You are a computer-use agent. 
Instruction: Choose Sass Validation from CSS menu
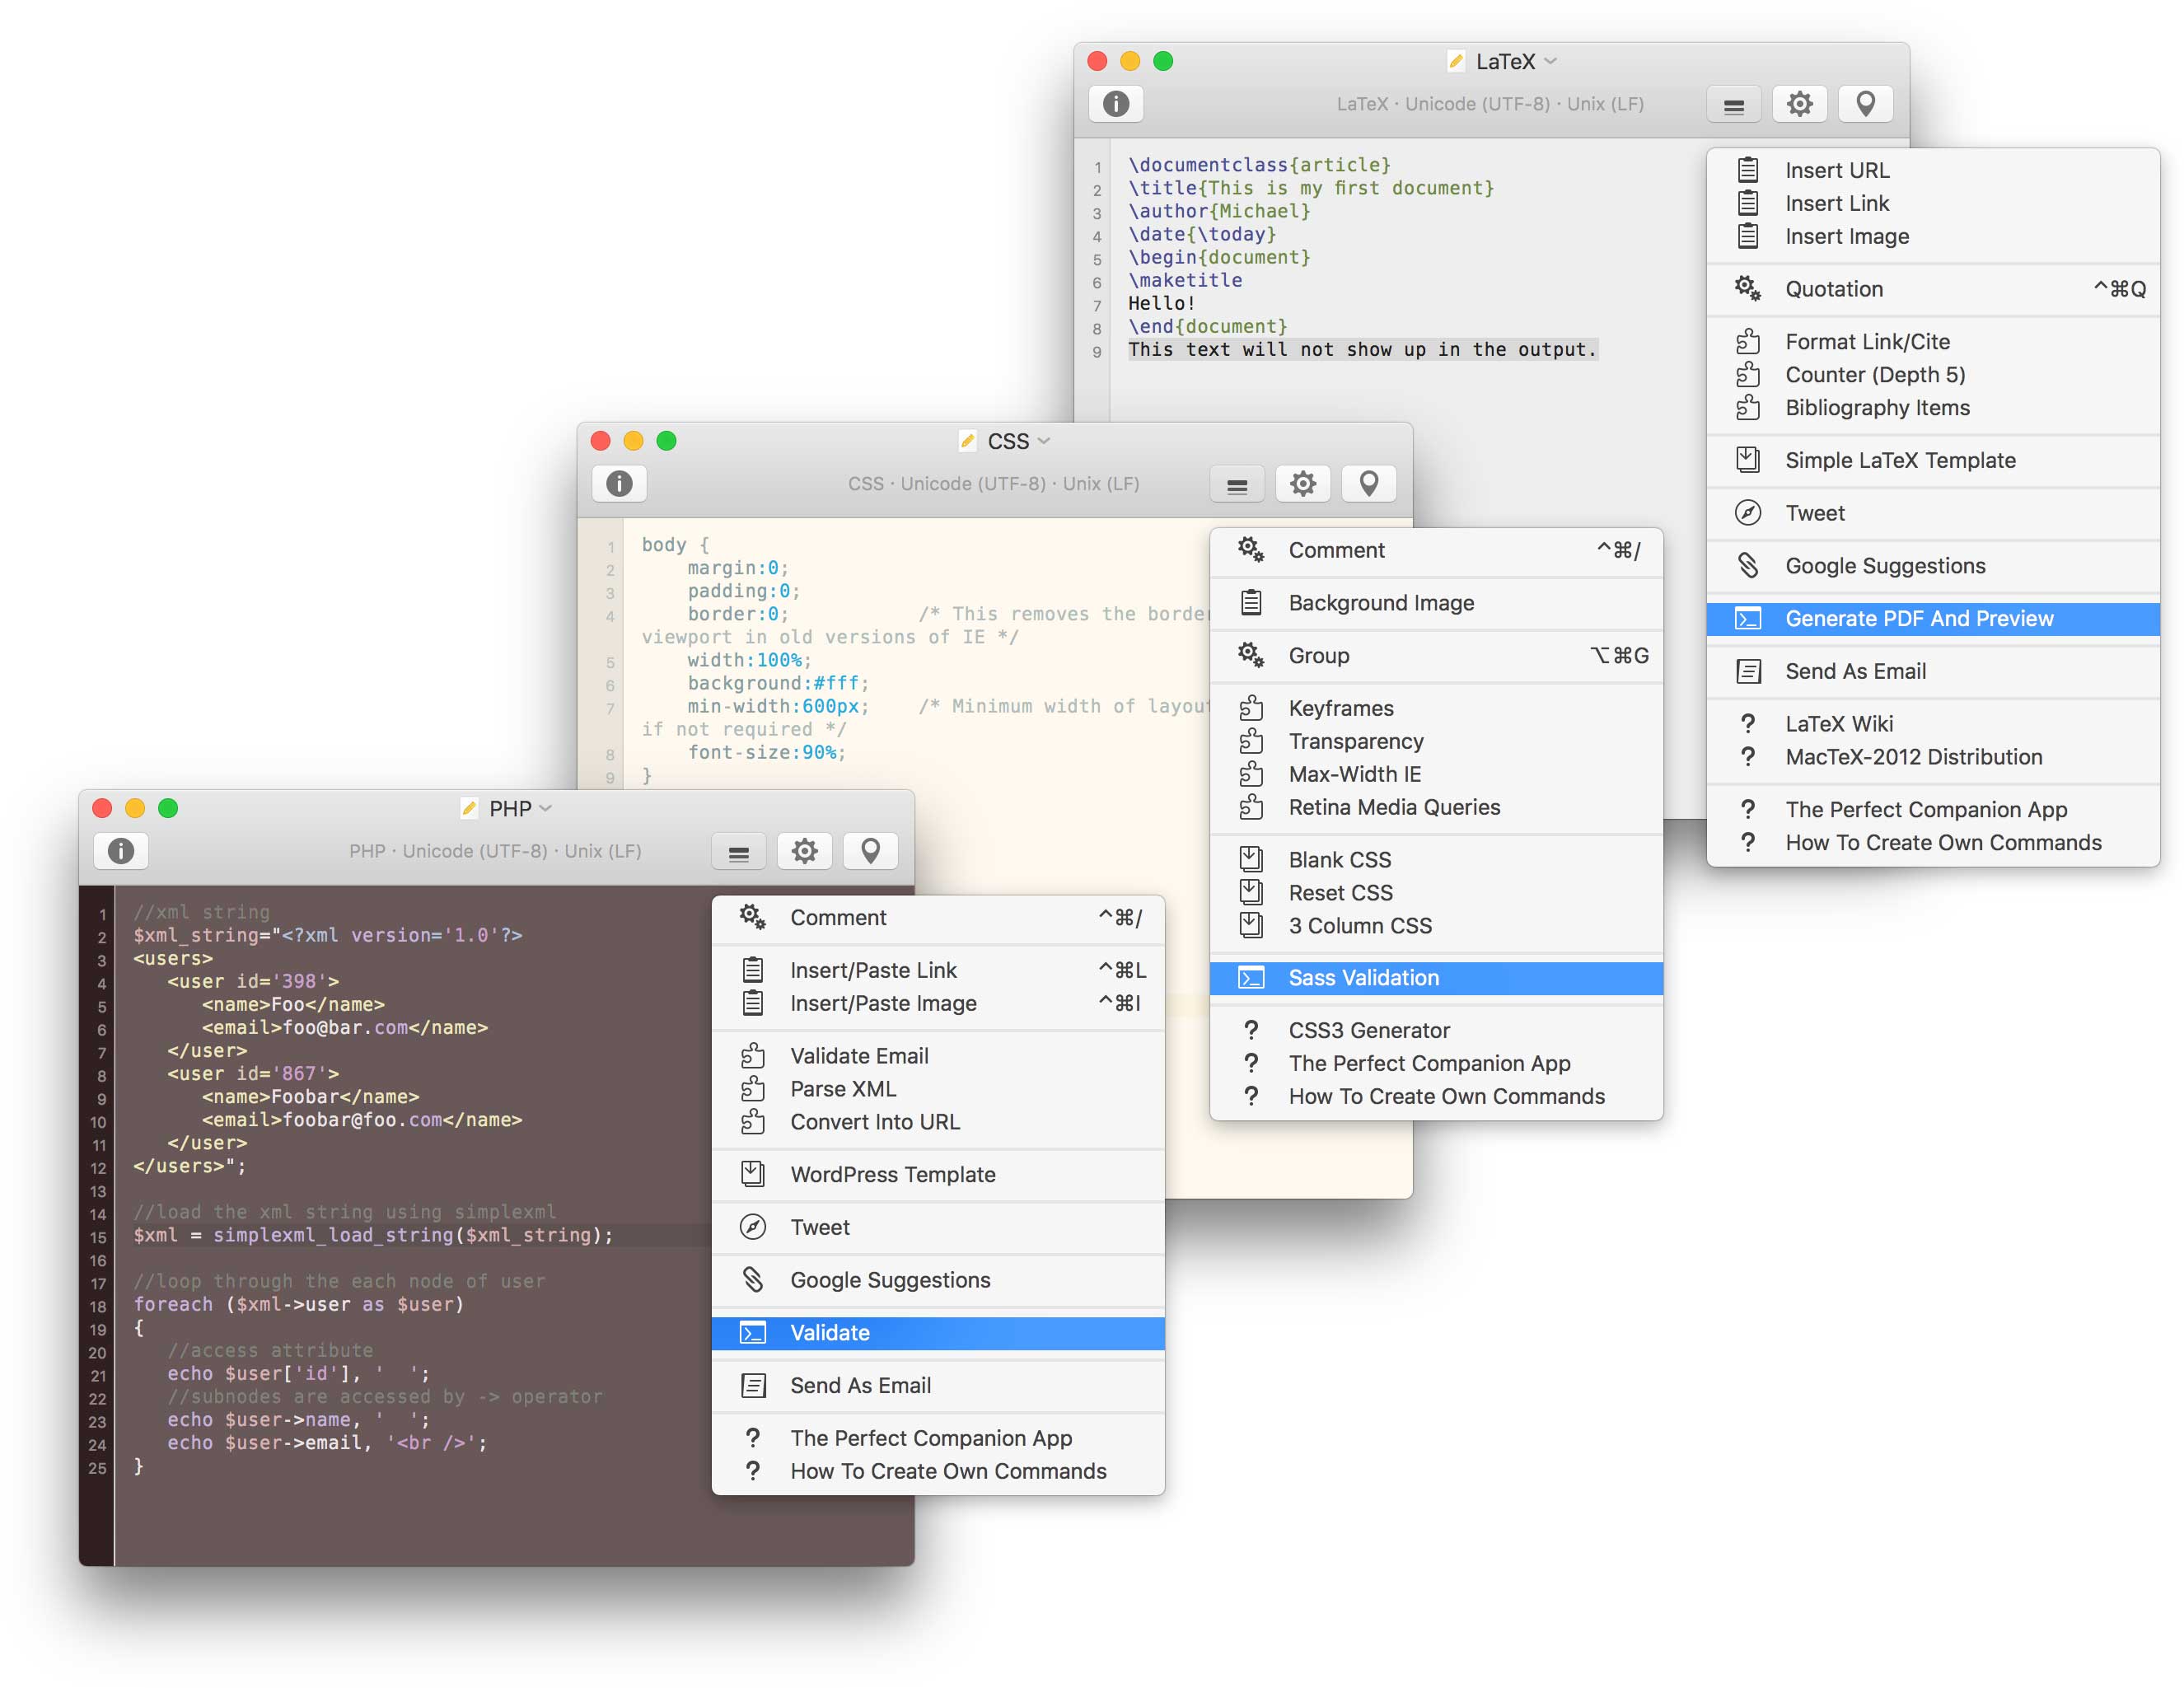pyautogui.click(x=1363, y=978)
